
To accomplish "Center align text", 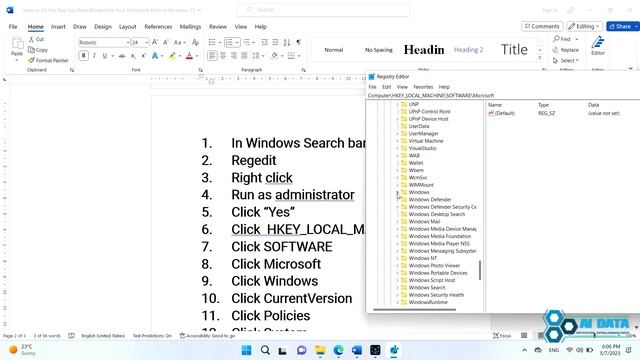I will (x=223, y=56).
